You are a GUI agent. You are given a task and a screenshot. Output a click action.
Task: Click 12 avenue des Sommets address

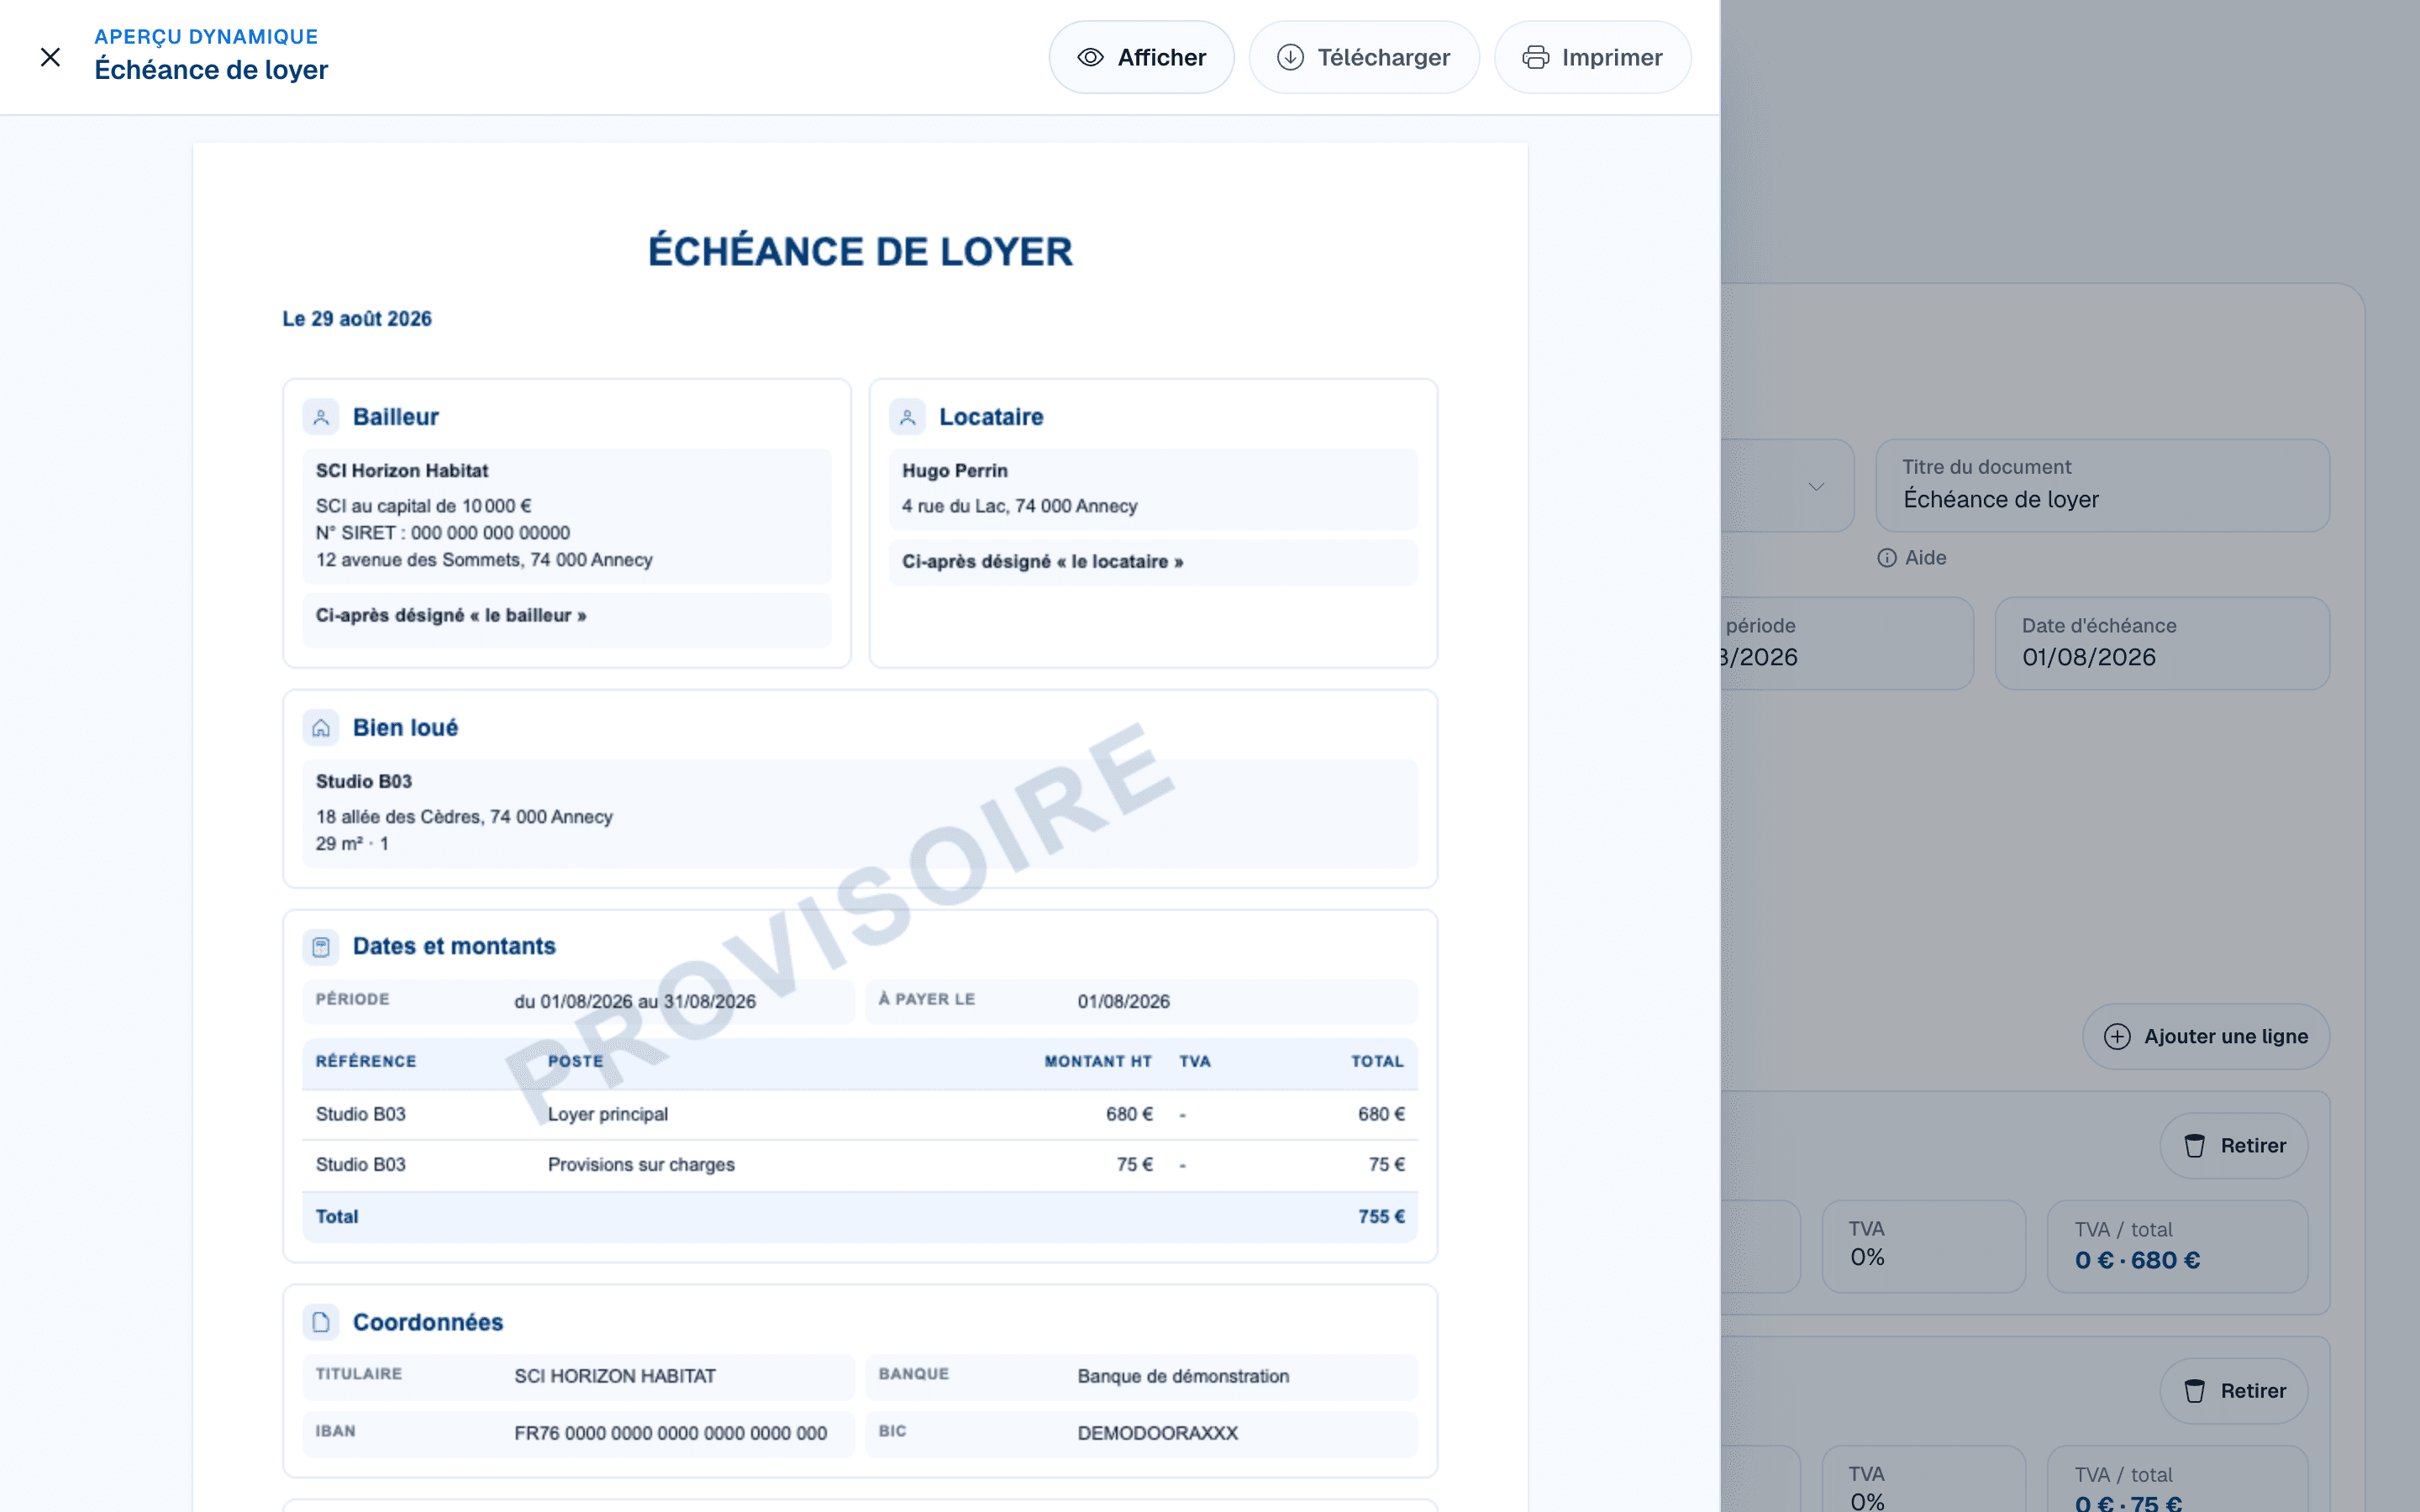click(x=484, y=560)
